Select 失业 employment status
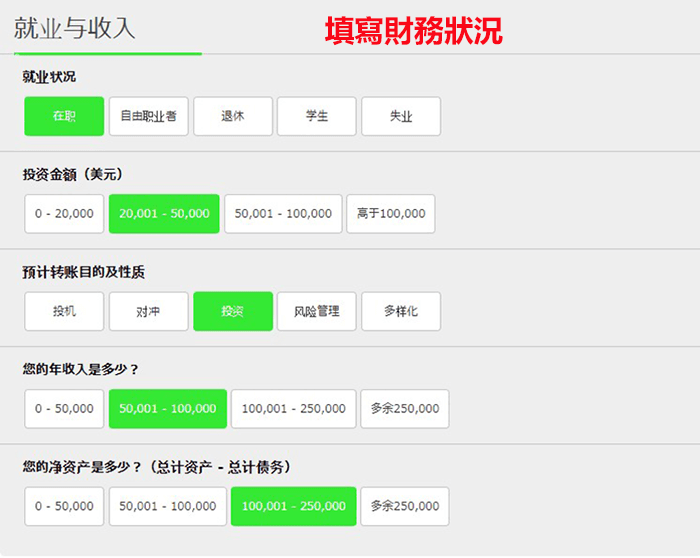700x558 pixels. 400,116
